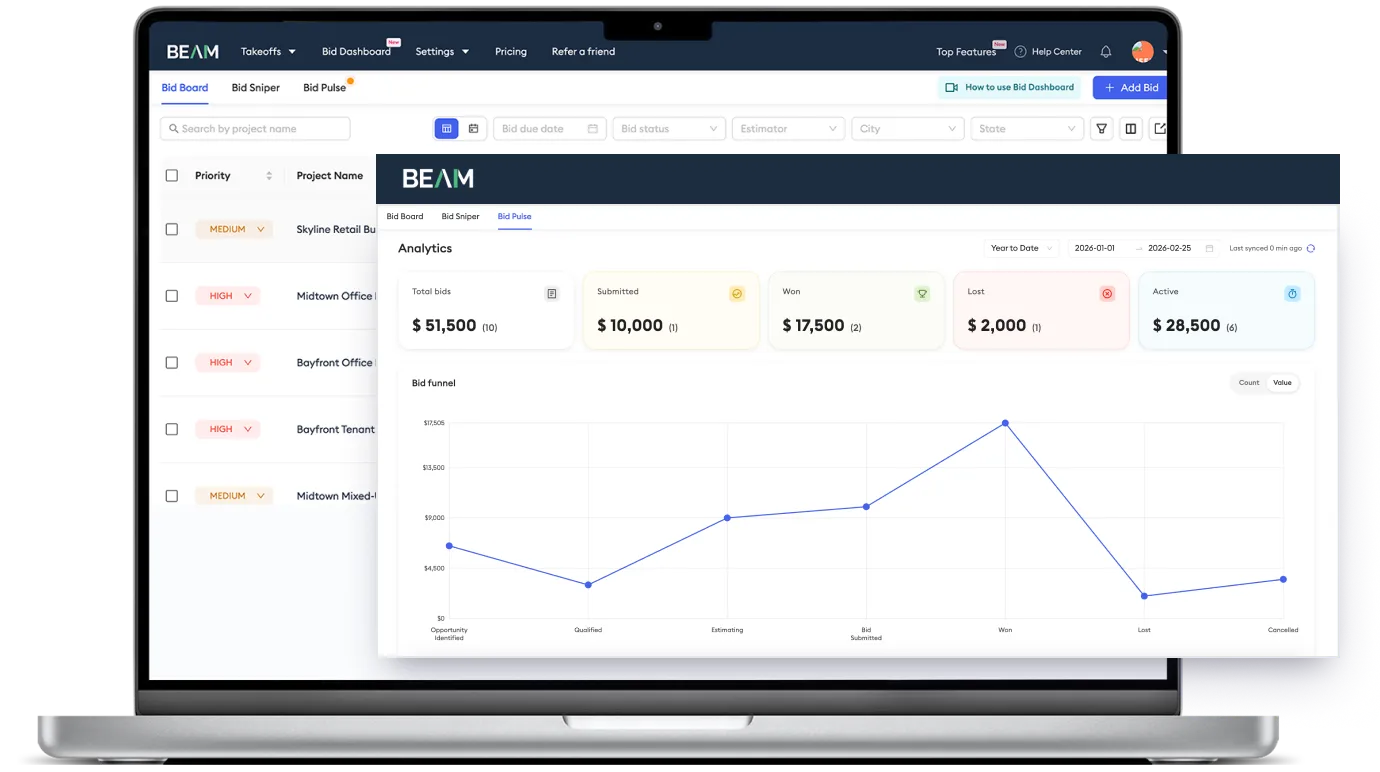Screen dimensions: 1380x772
Task: Switch to the calendar view icon
Action: coord(473,129)
